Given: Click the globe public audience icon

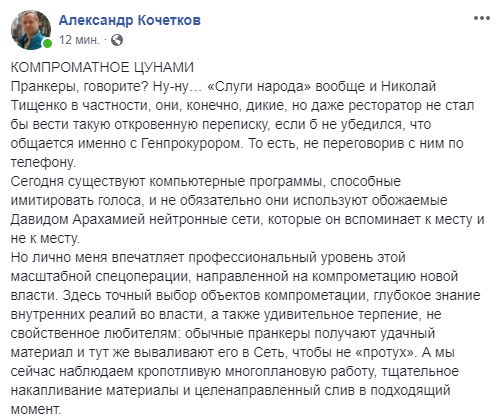Looking at the screenshot, I should click(x=117, y=40).
